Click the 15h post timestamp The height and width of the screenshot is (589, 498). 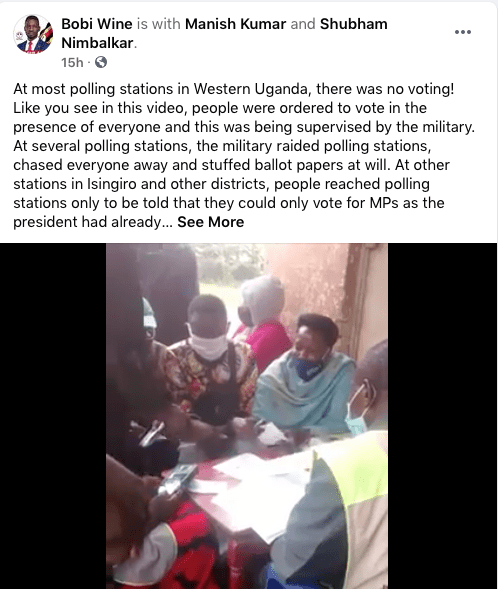72,62
